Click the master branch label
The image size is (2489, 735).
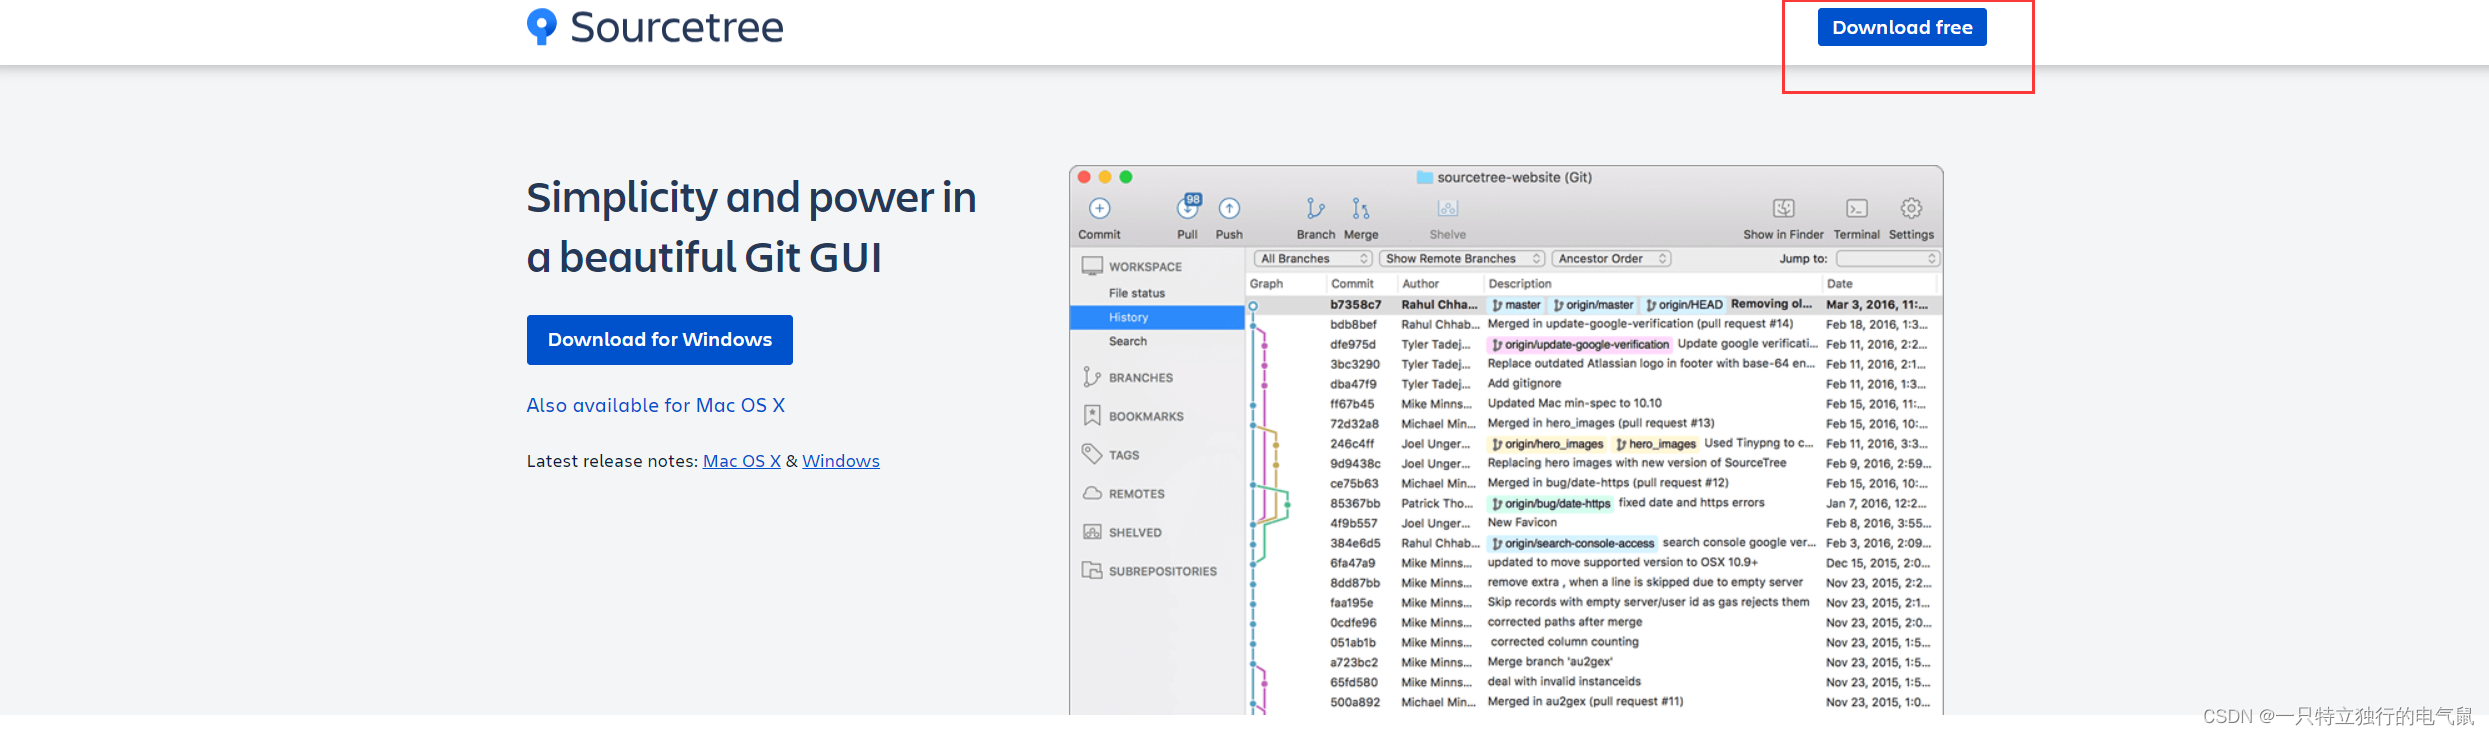pos(1517,305)
